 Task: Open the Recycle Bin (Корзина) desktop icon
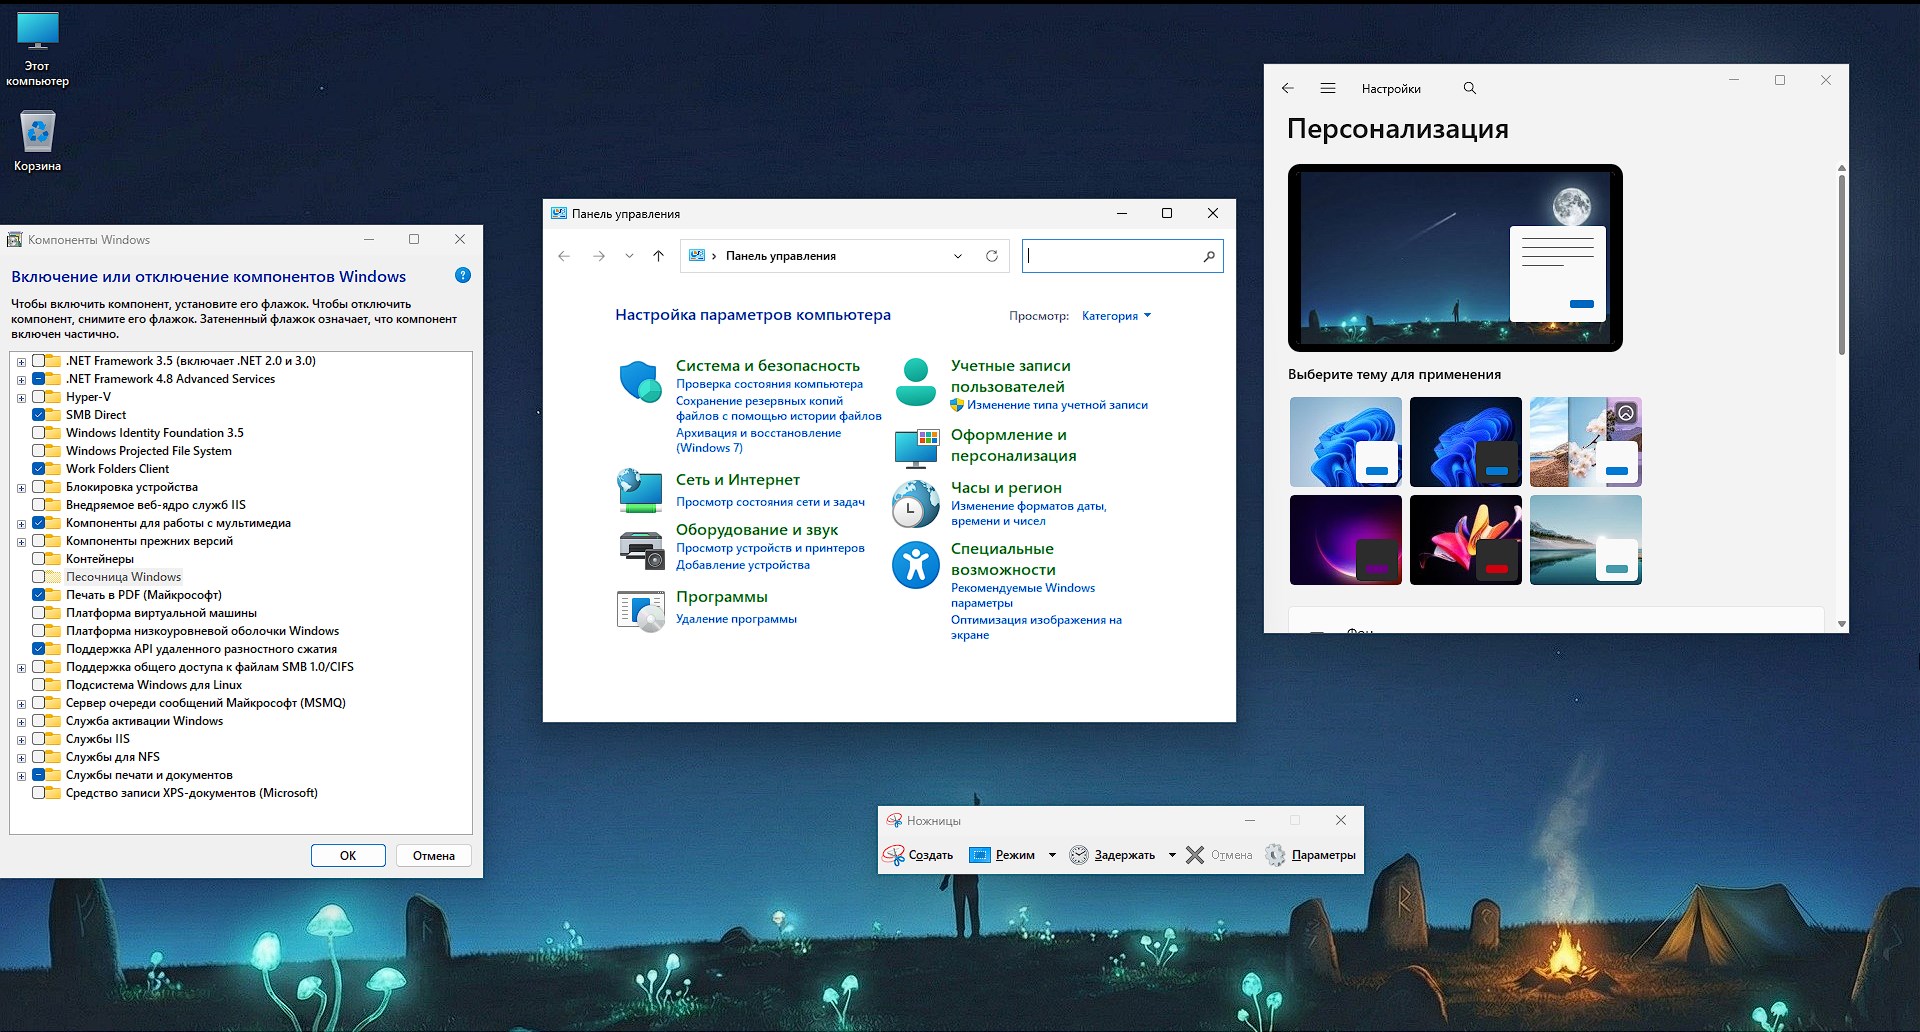37,132
